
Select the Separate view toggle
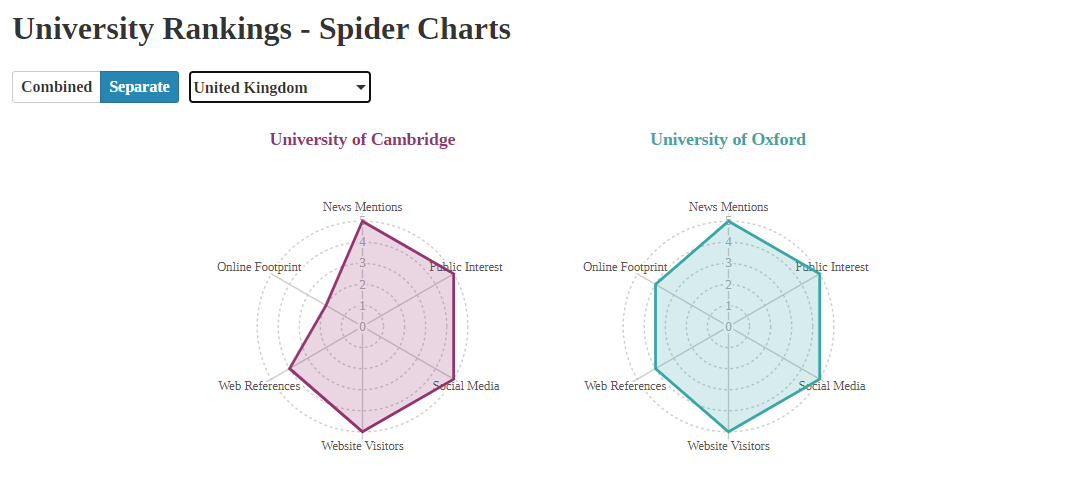point(139,87)
